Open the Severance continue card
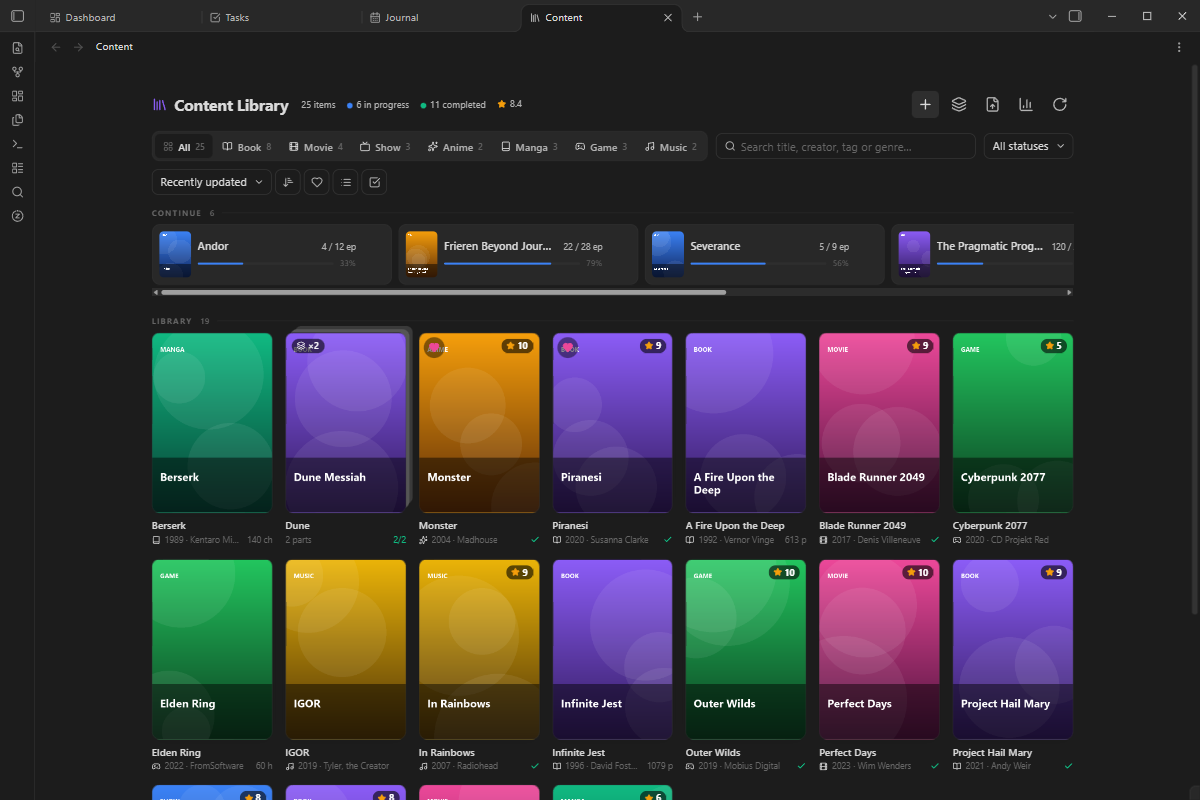1200x800 pixels. (765, 254)
